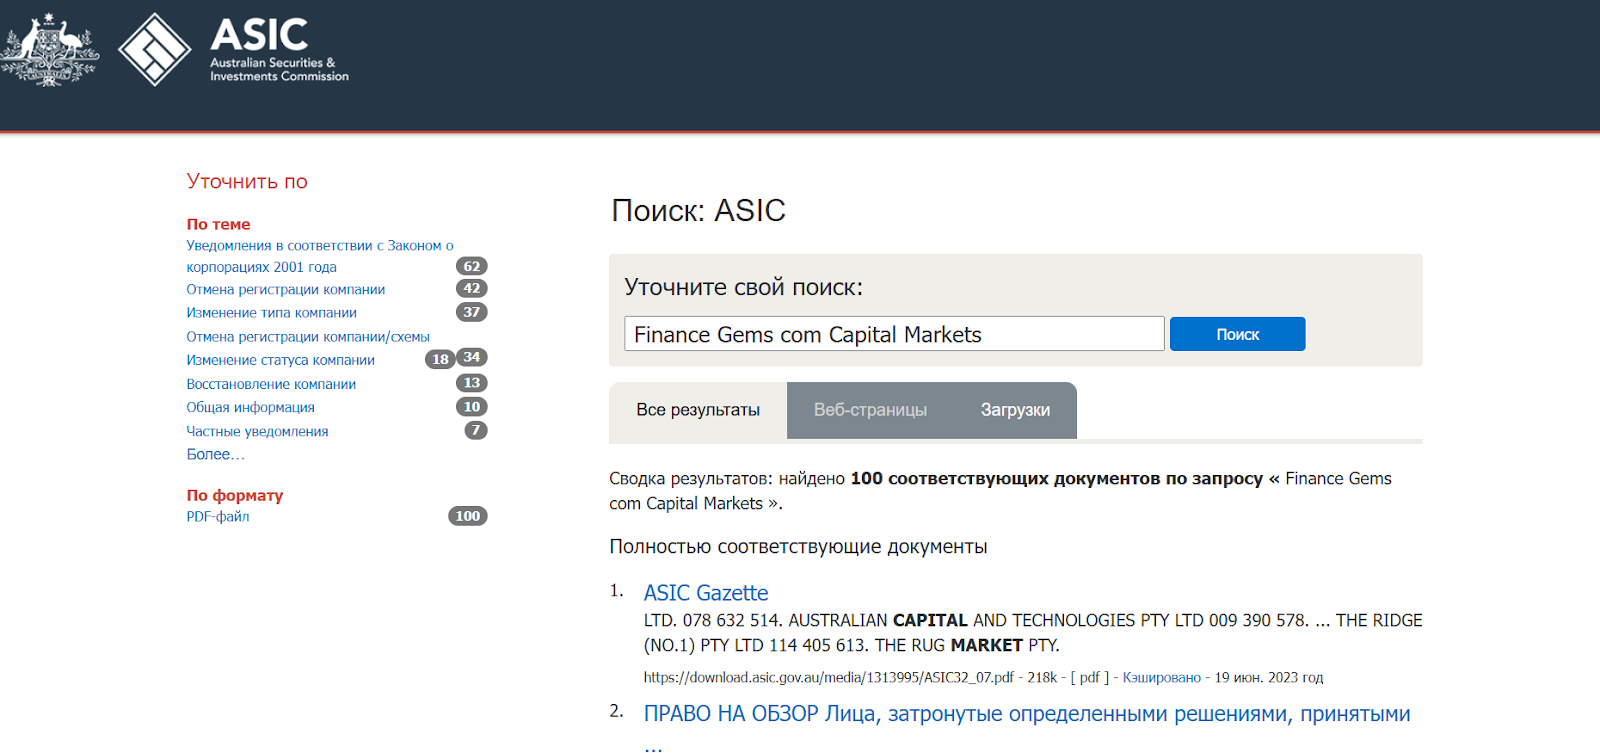Expand more topics with Более… link

pos(215,454)
